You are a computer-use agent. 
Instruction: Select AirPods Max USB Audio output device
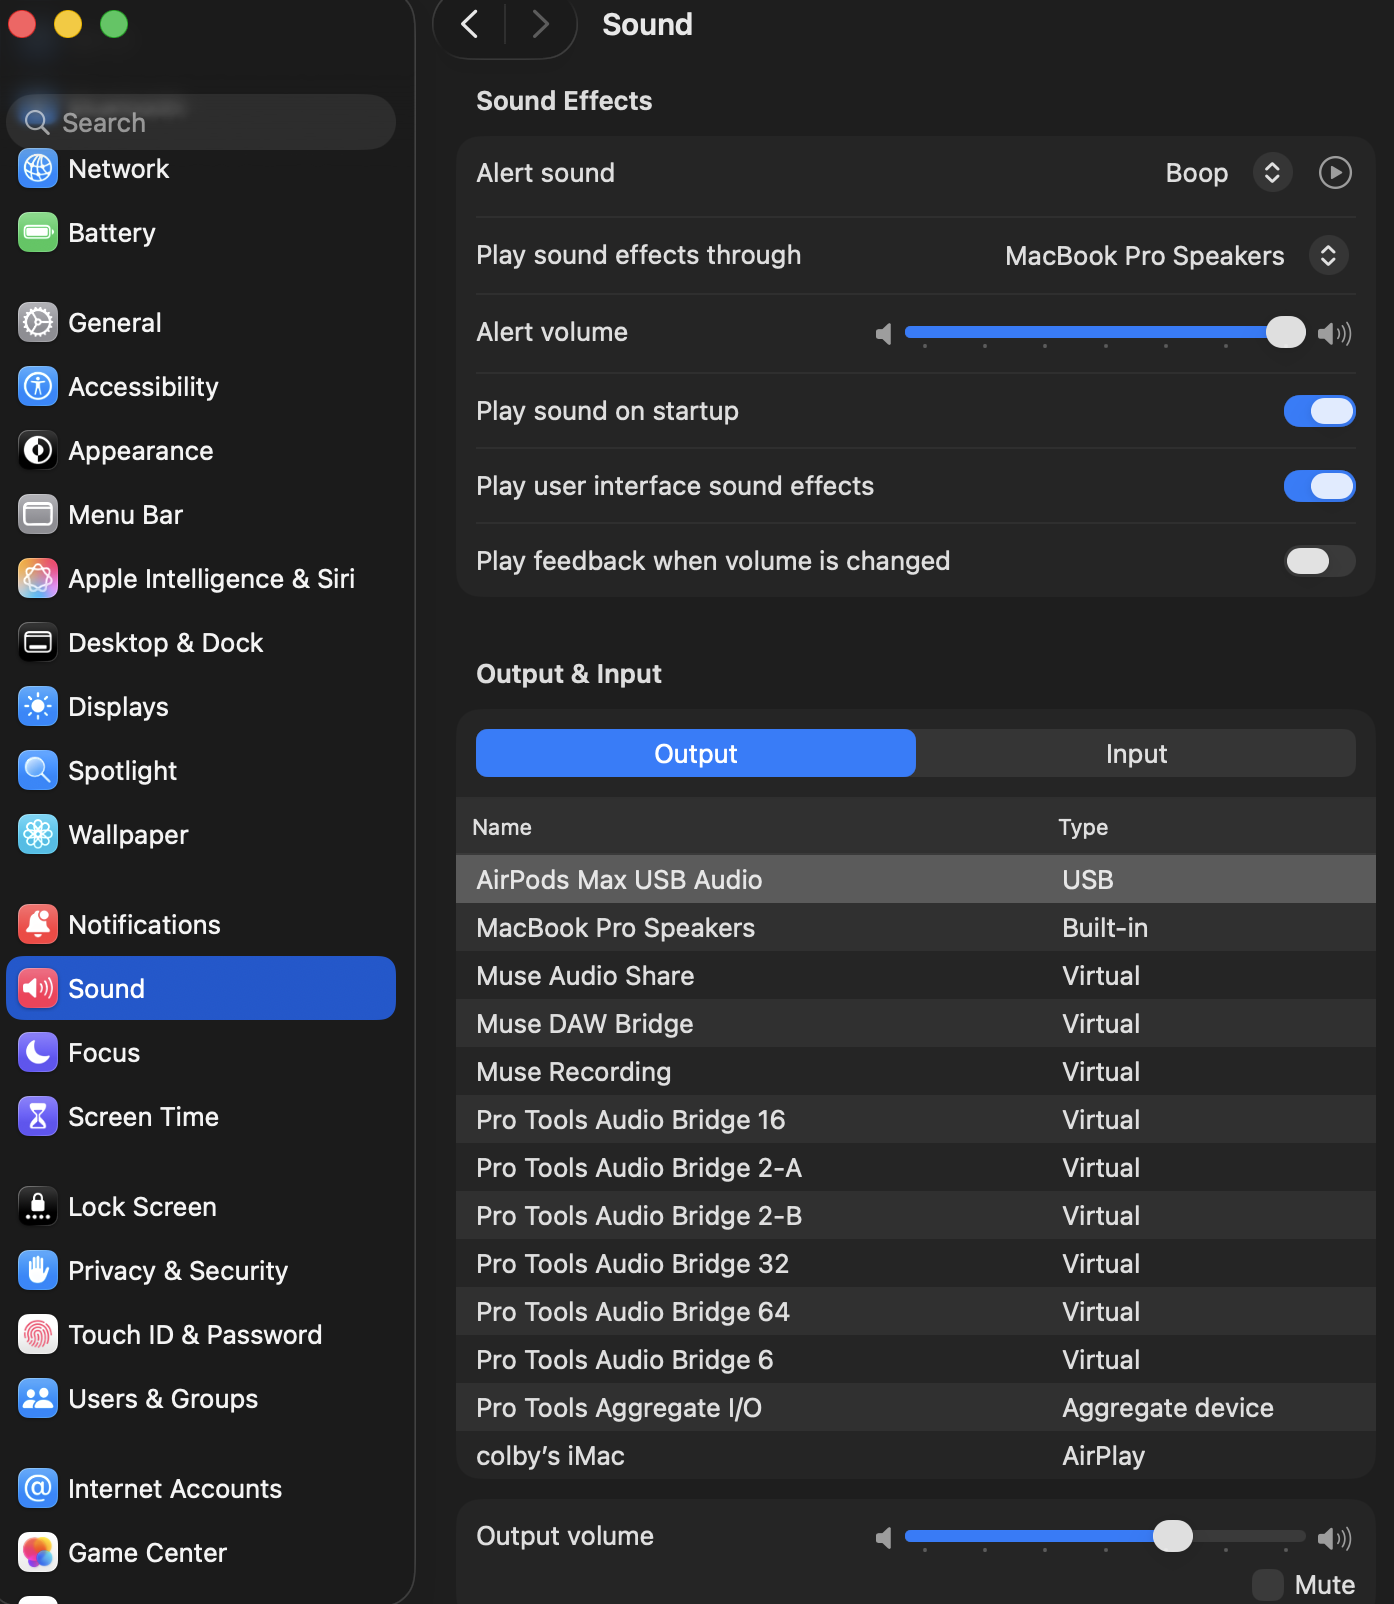[916, 879]
